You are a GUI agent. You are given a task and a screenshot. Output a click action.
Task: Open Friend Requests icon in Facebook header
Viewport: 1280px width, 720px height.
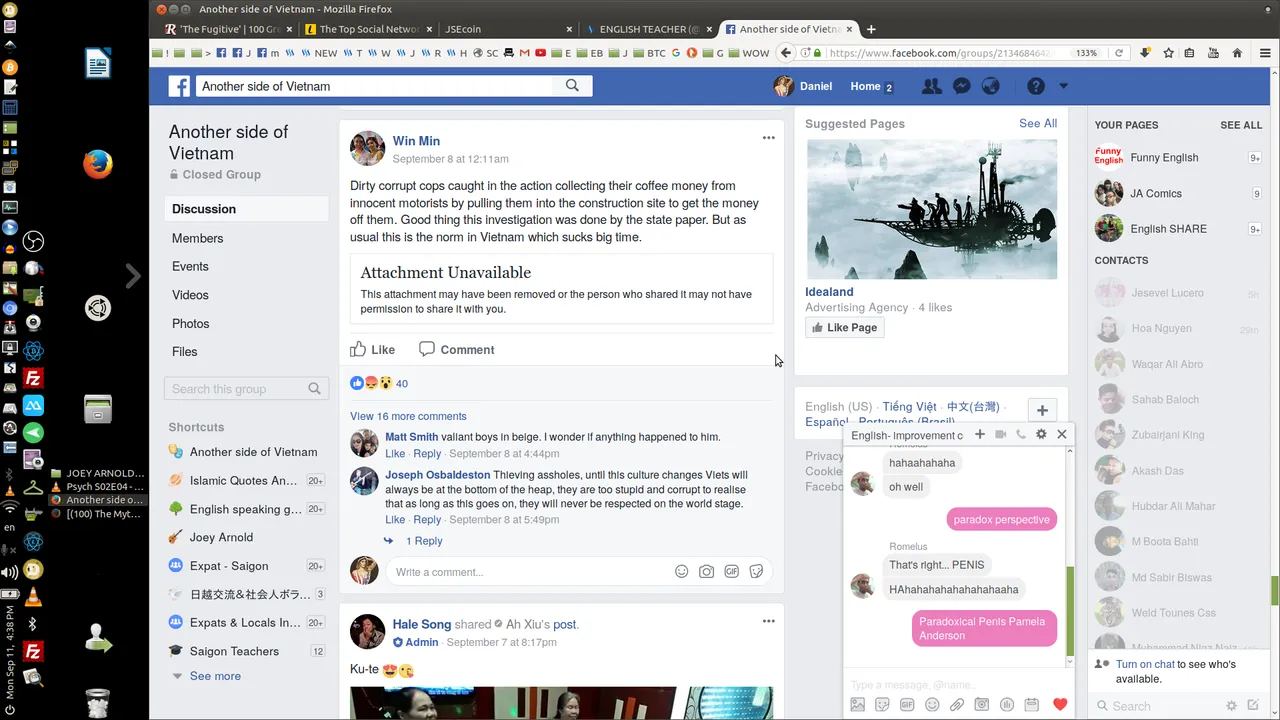(931, 86)
